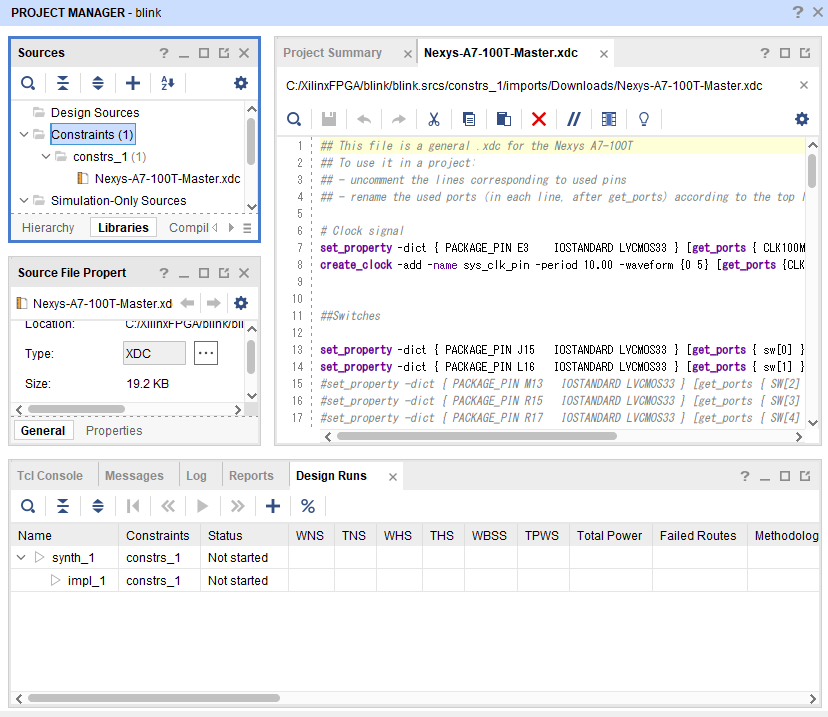The image size is (828, 717).
Task: Click the red delete X in editor toolbar
Action: click(539, 119)
